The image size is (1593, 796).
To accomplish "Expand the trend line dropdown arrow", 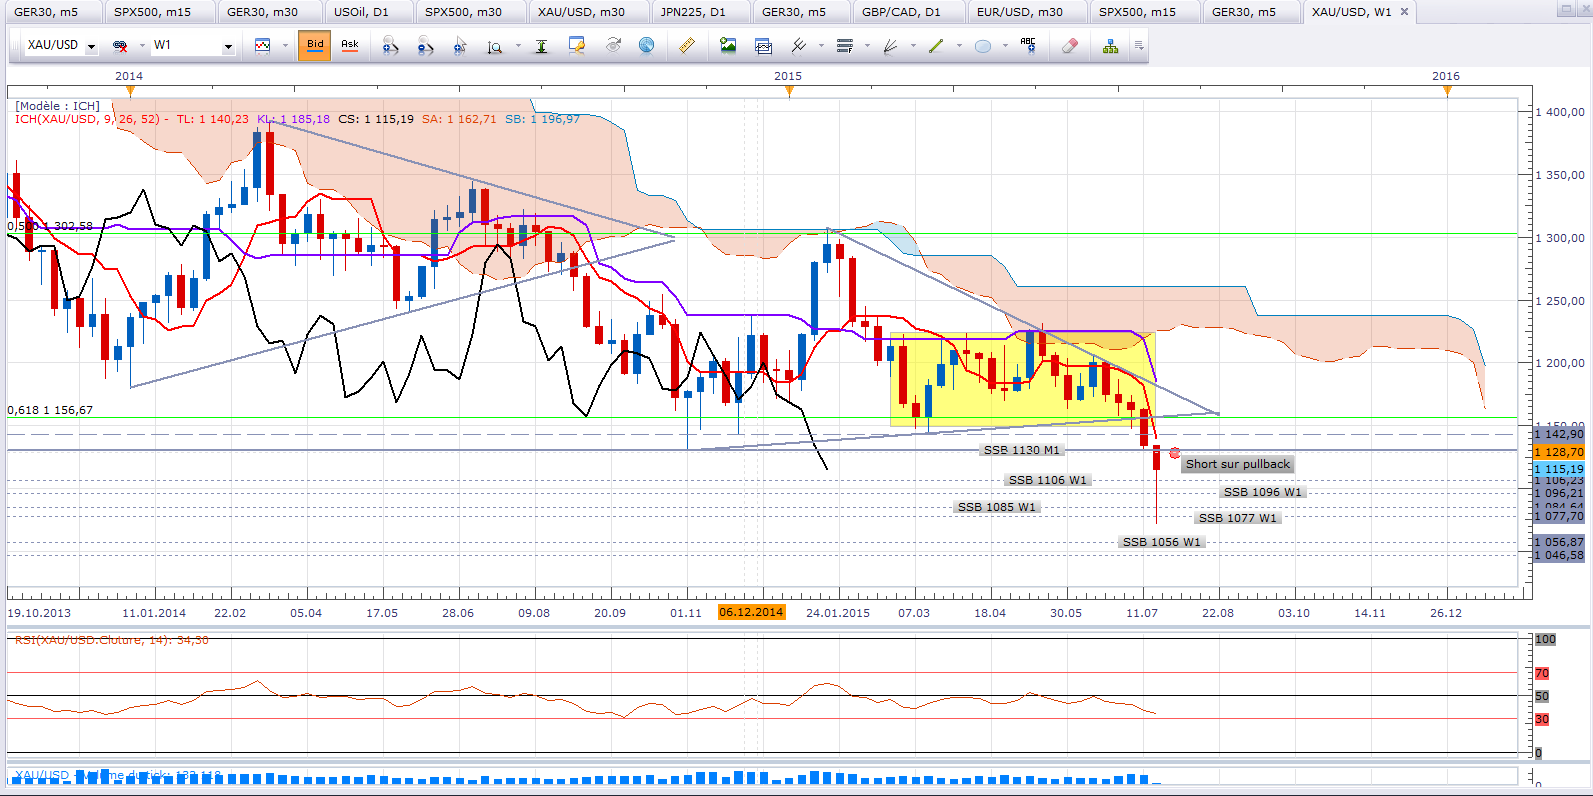I will click(x=959, y=46).
